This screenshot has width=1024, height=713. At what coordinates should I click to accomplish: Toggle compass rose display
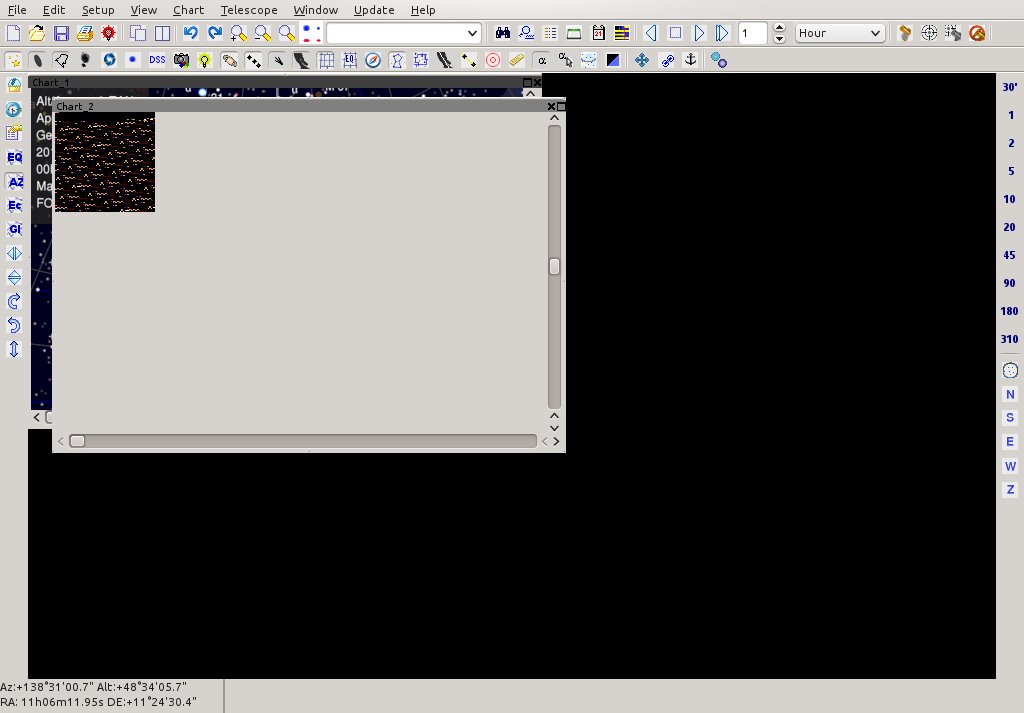pyautogui.click(x=373, y=60)
